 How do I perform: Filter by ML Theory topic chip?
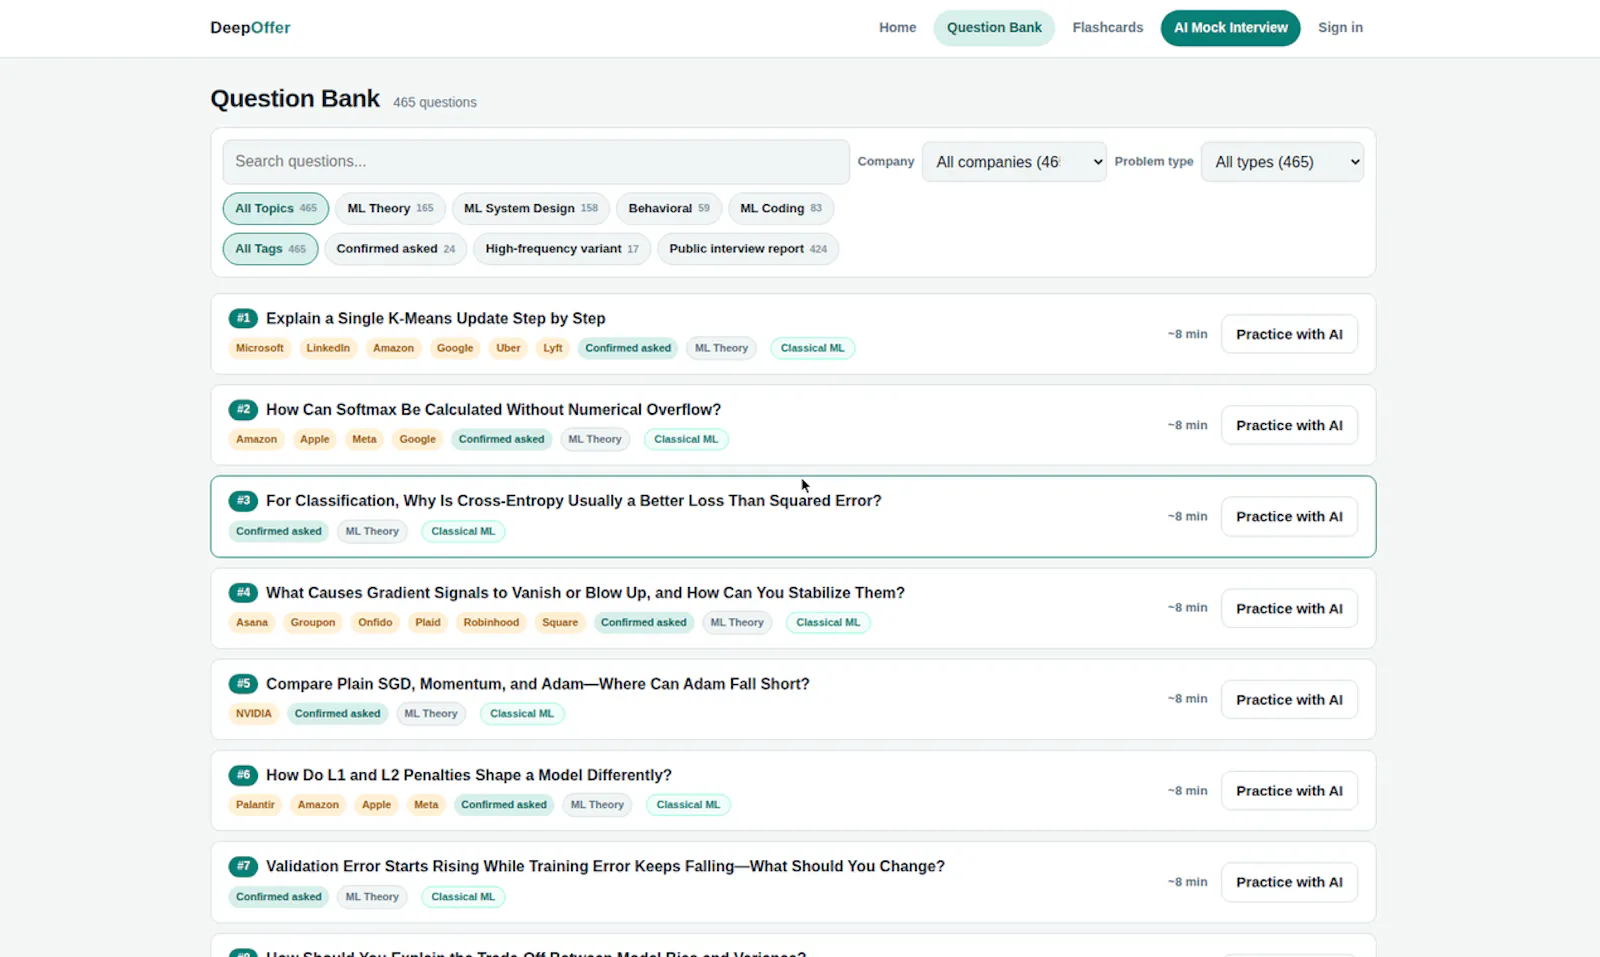(390, 208)
